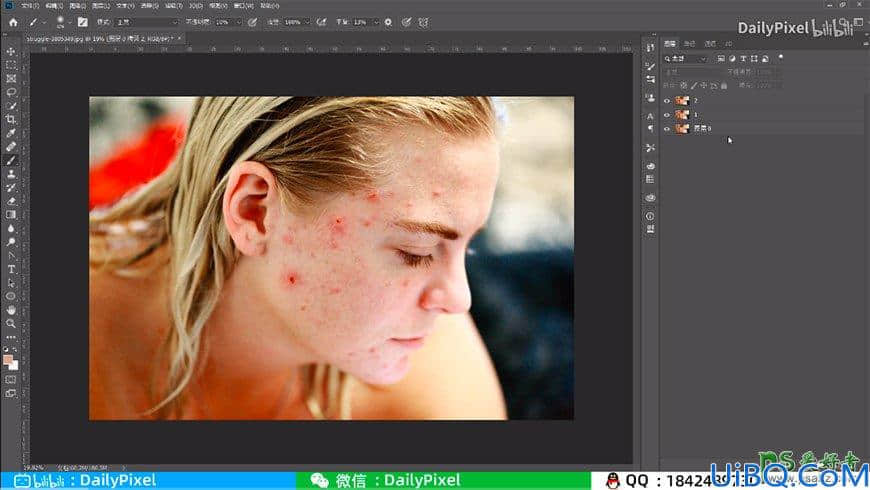
Task: Hide layer 1 via eye icon
Action: (667, 115)
